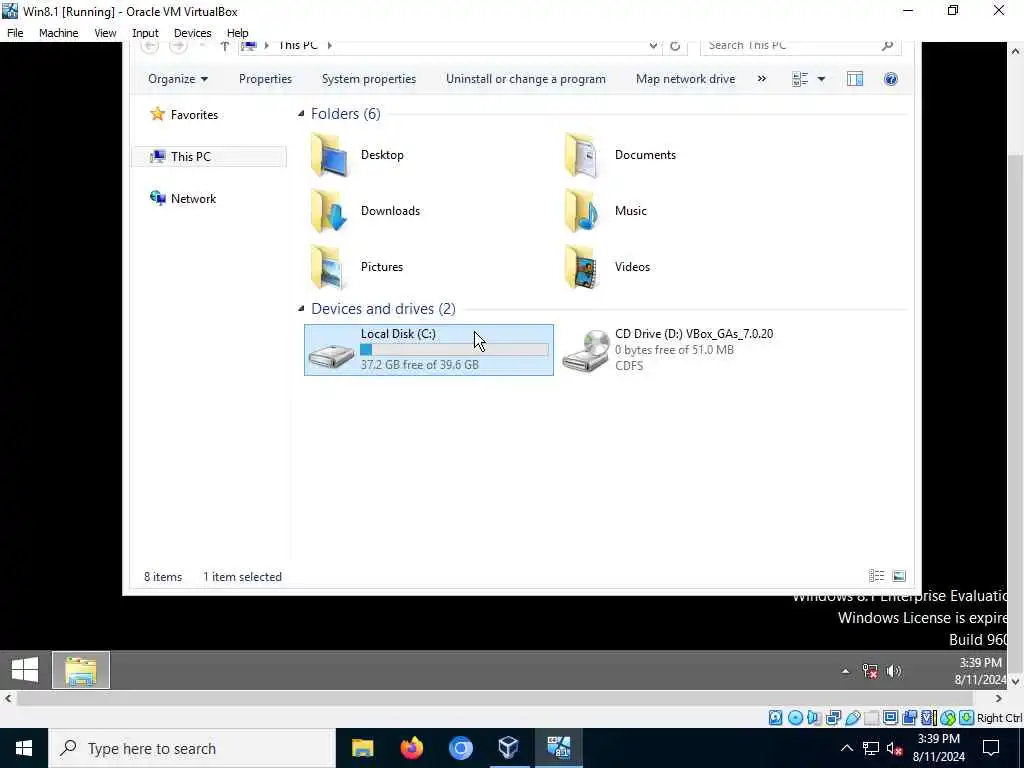Click the Explorer help question mark icon
The height and width of the screenshot is (768, 1024).
[891, 79]
